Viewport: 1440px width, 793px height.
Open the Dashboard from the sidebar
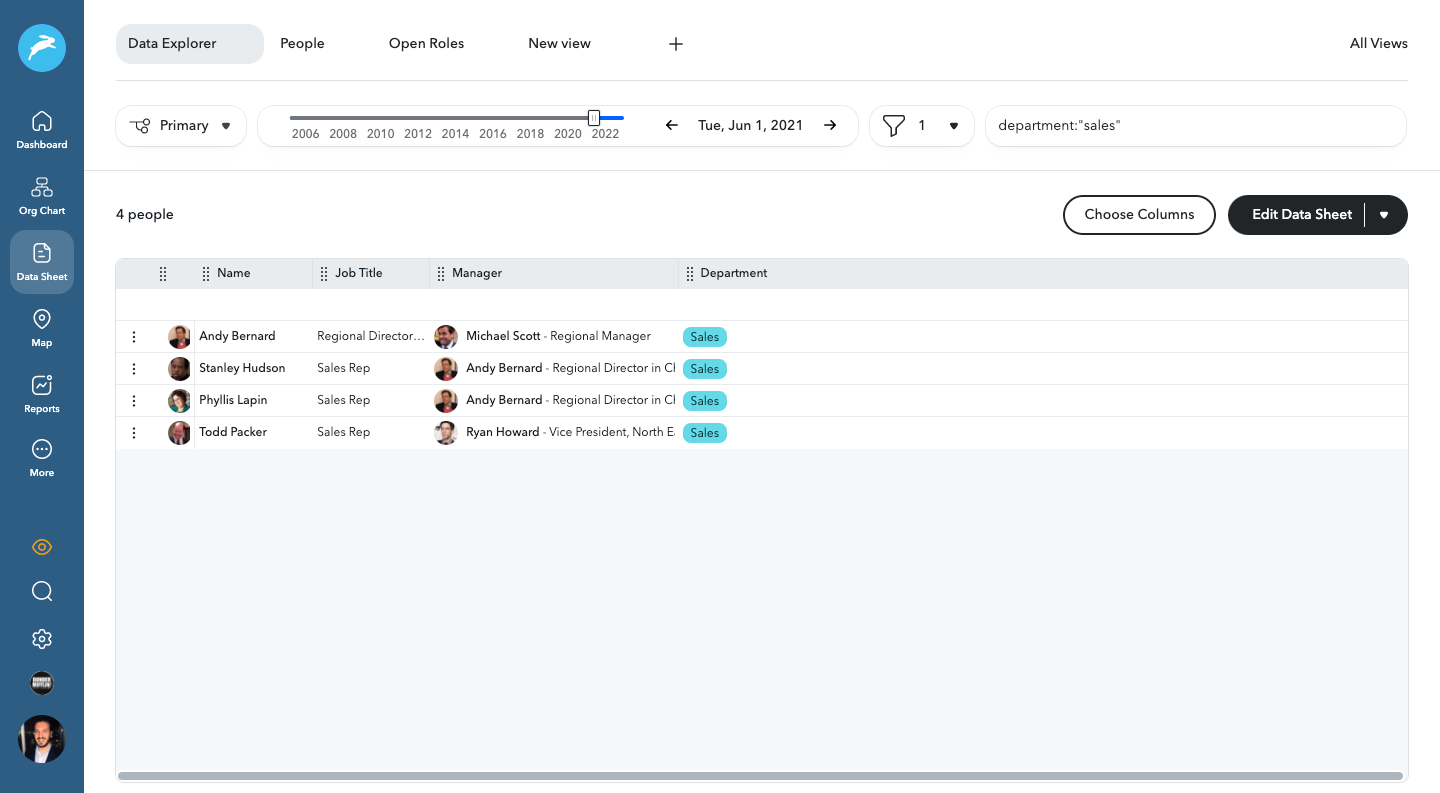click(x=42, y=130)
